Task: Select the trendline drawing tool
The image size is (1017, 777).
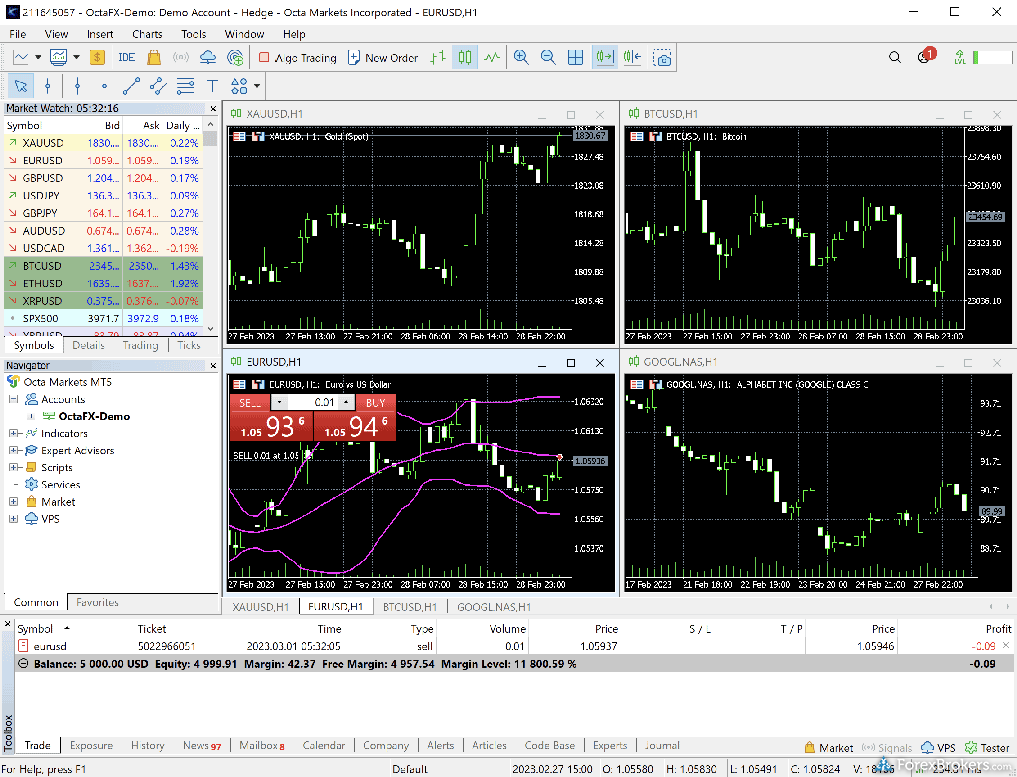Action: 132,86
